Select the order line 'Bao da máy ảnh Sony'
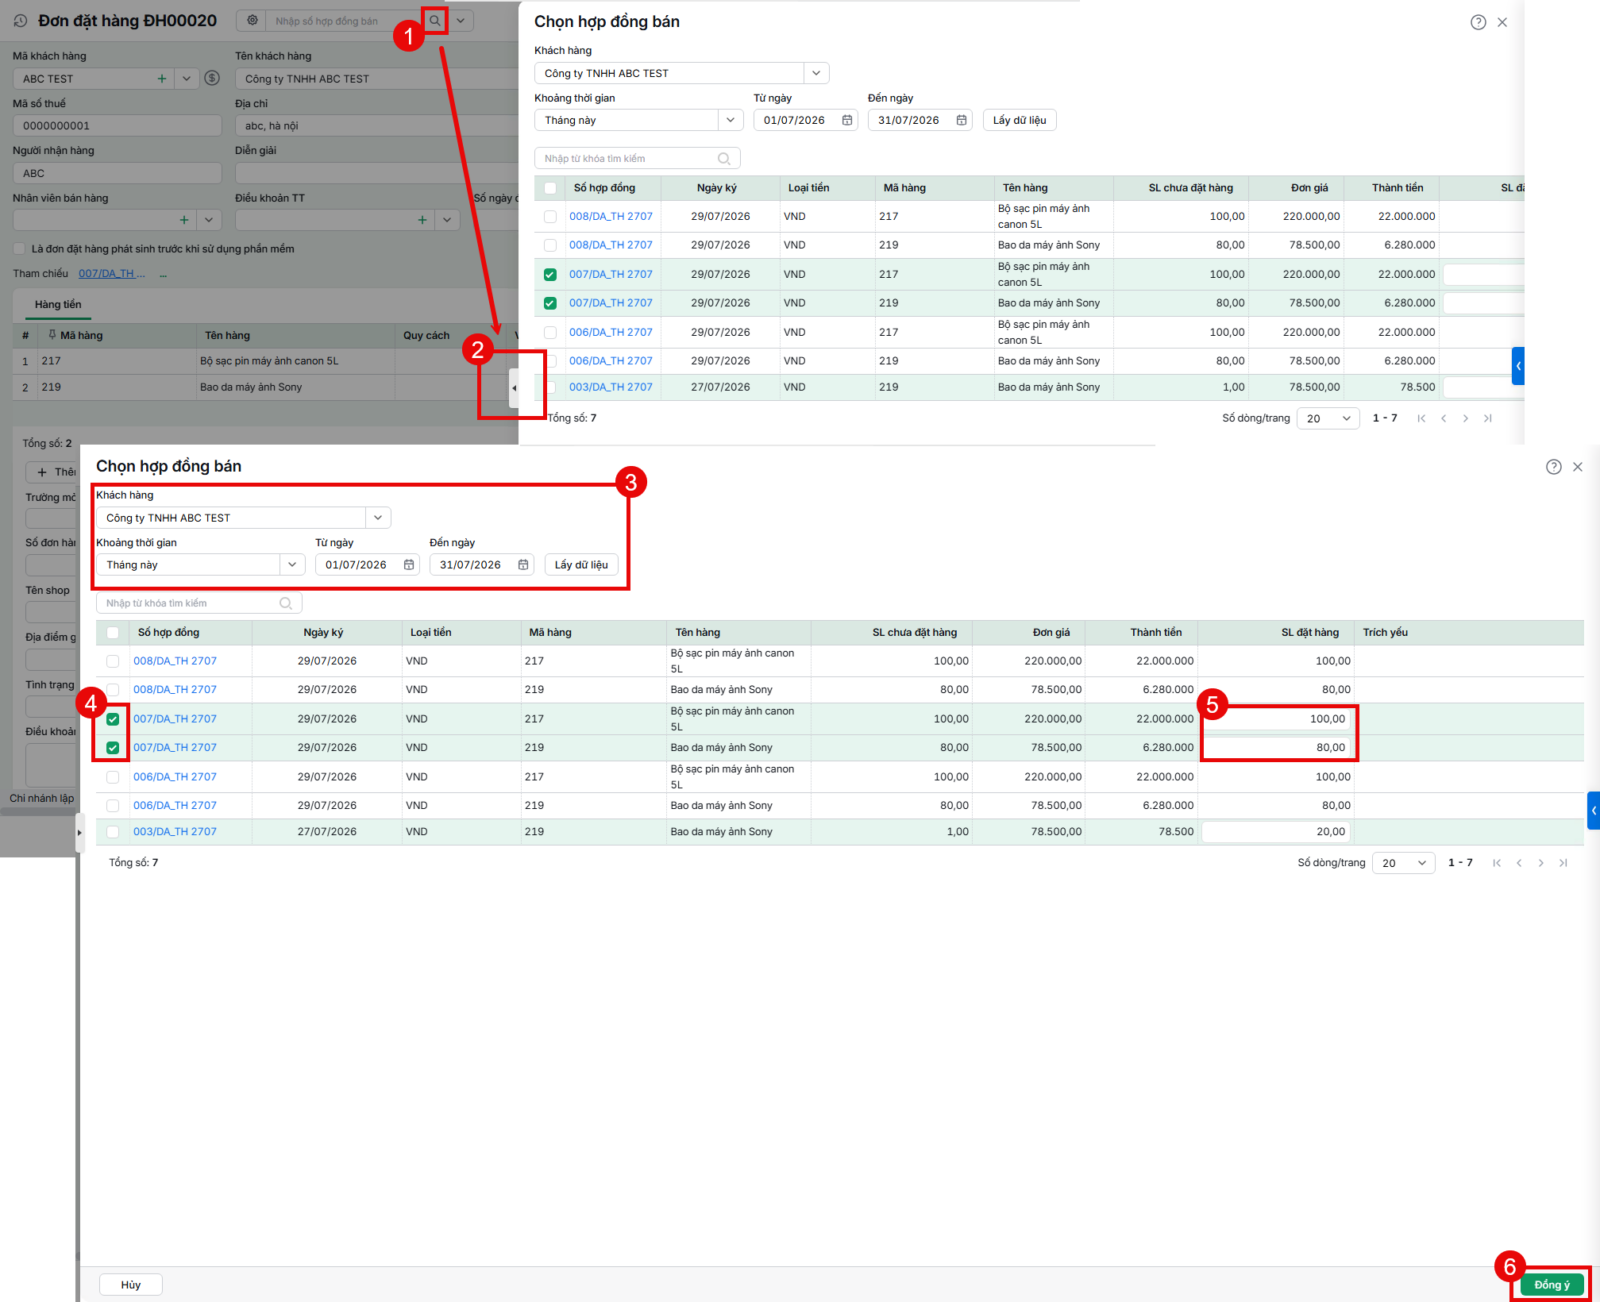1600x1302 pixels. [x=265, y=388]
